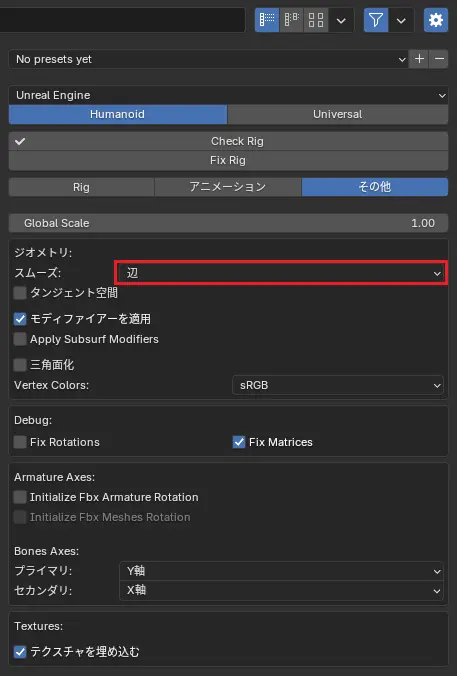Open the Vertex Colors sRGB dropdown

click(338, 385)
